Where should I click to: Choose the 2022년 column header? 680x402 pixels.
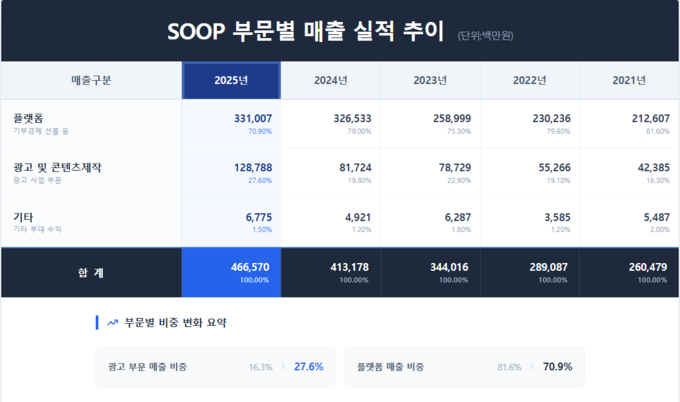[x=529, y=80]
